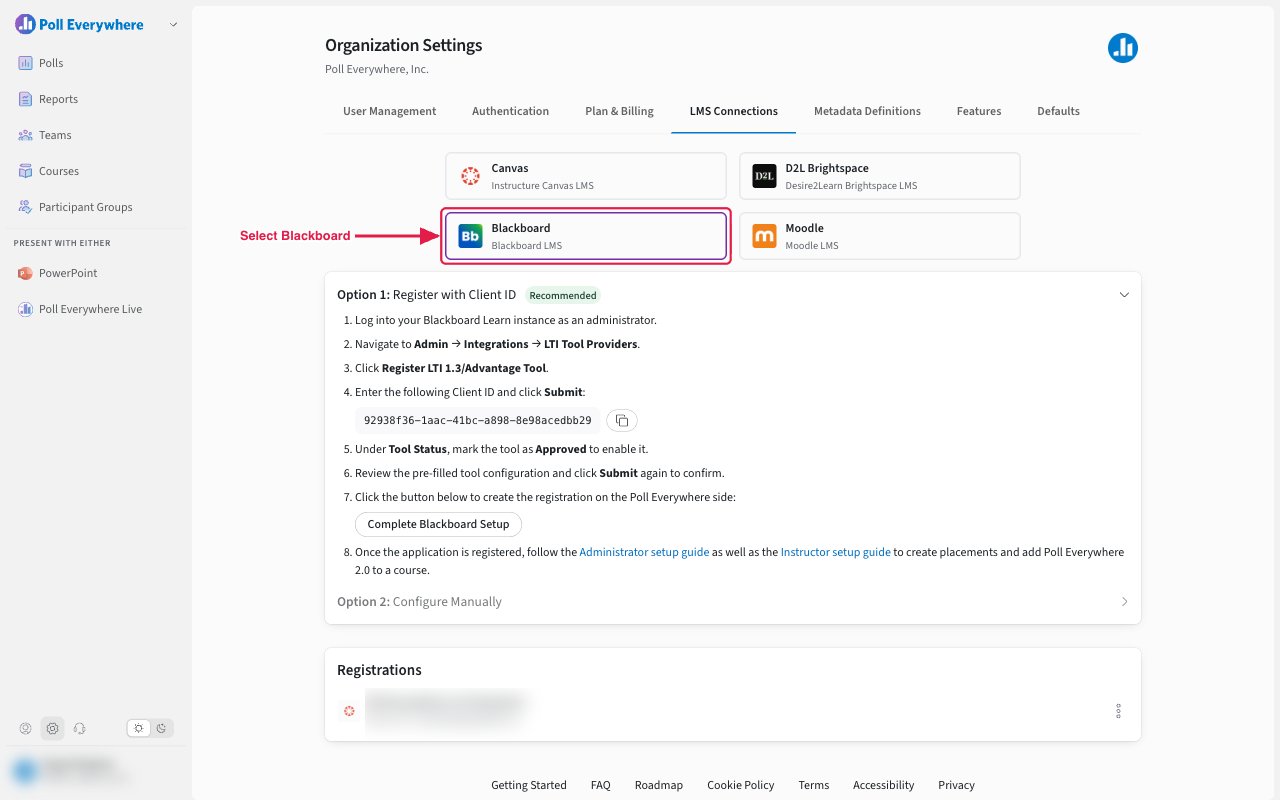Switch to light mode sun icon
The height and width of the screenshot is (800, 1280).
(x=139, y=728)
